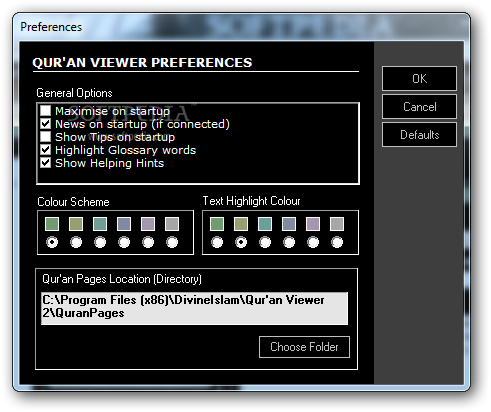Click the Colour Scheme label
This screenshot has height=412, width=491.
click(73, 202)
